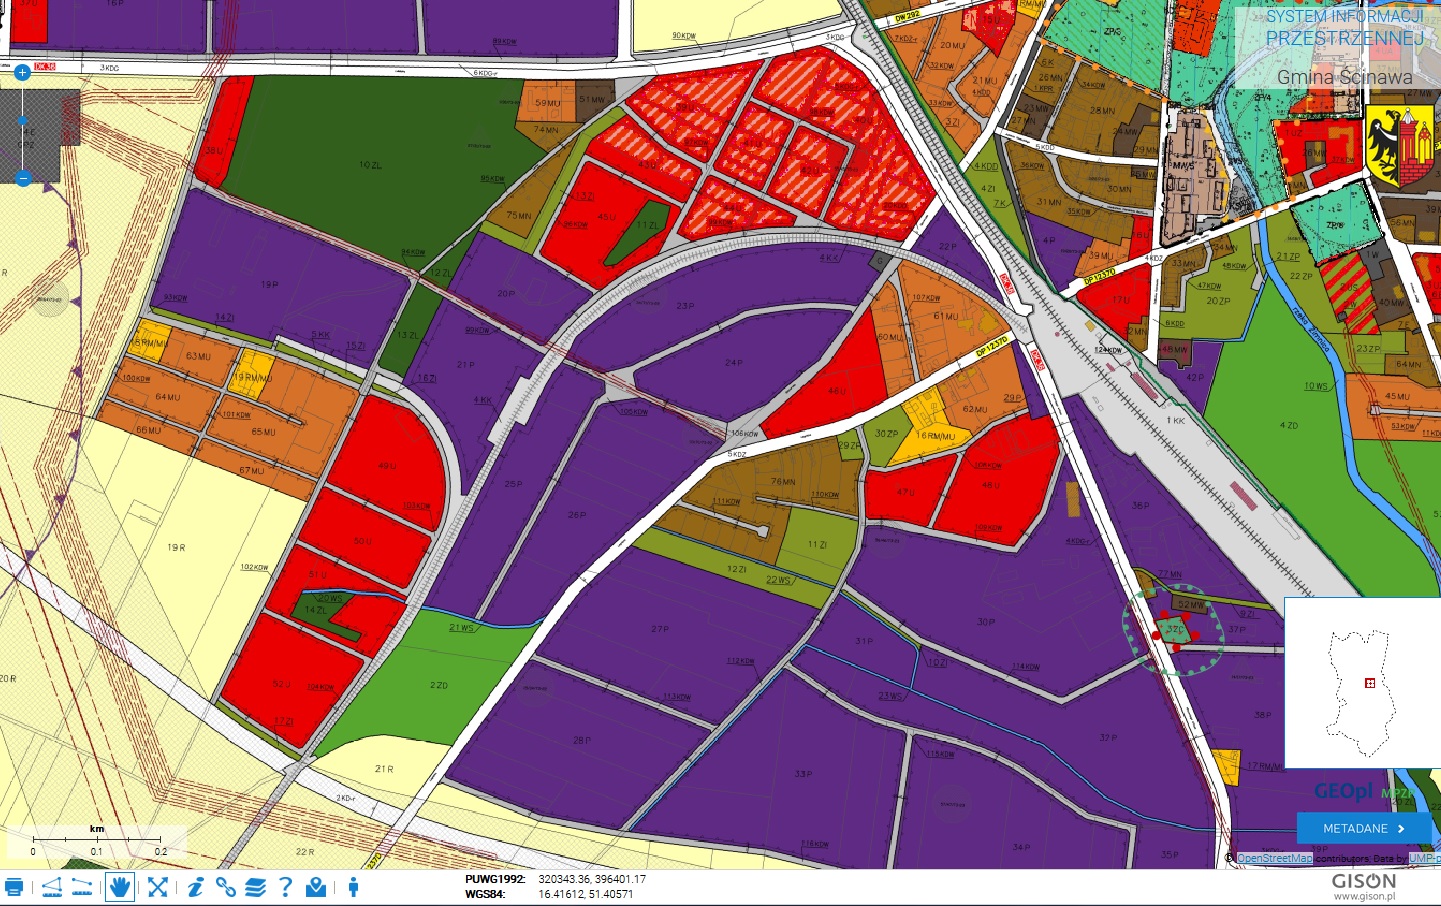Image resolution: width=1441 pixels, height=906 pixels.
Task: Zoom to full map extent
Action: coord(158,887)
